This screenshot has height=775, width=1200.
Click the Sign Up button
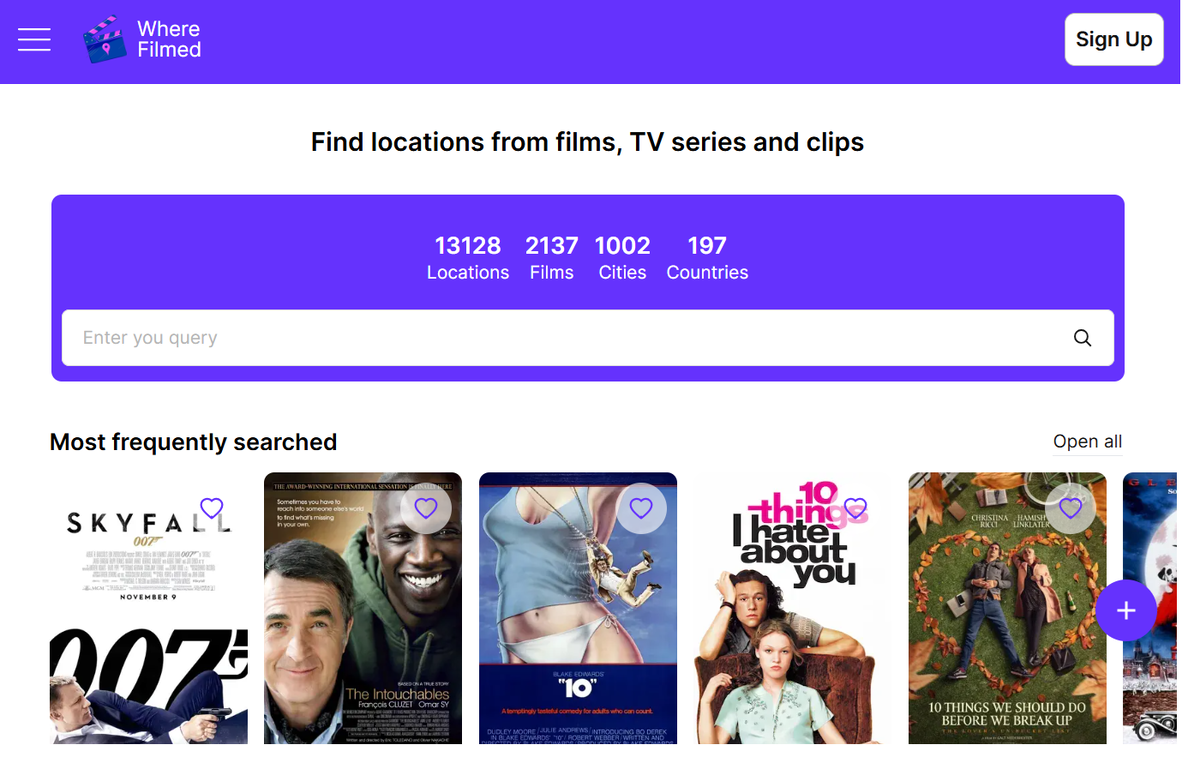tap(1114, 39)
